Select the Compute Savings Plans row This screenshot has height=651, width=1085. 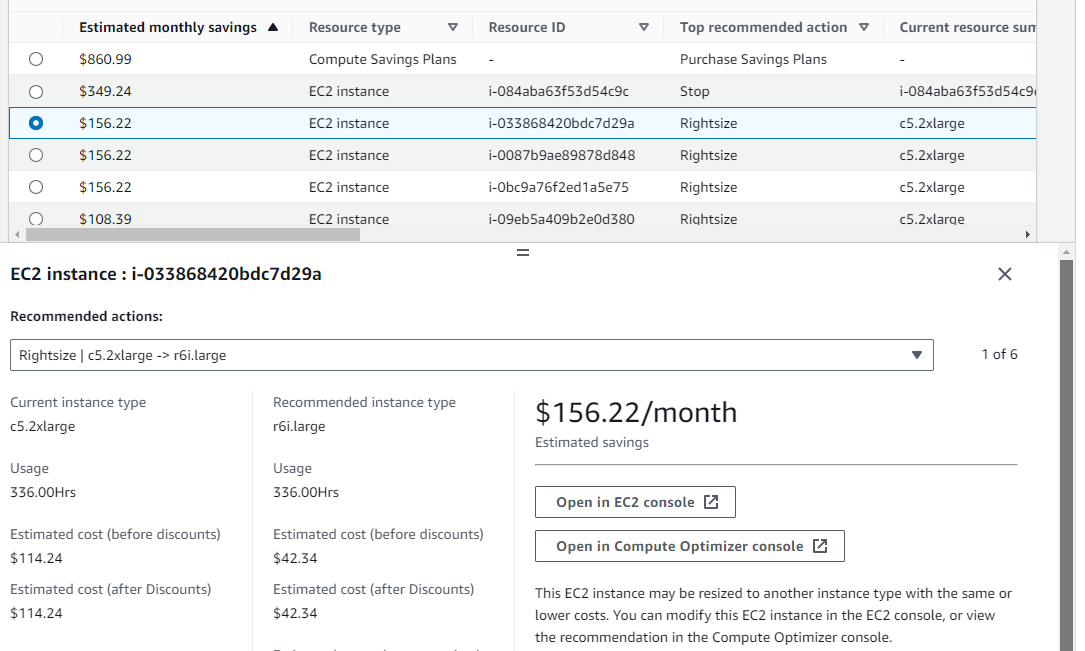36,59
